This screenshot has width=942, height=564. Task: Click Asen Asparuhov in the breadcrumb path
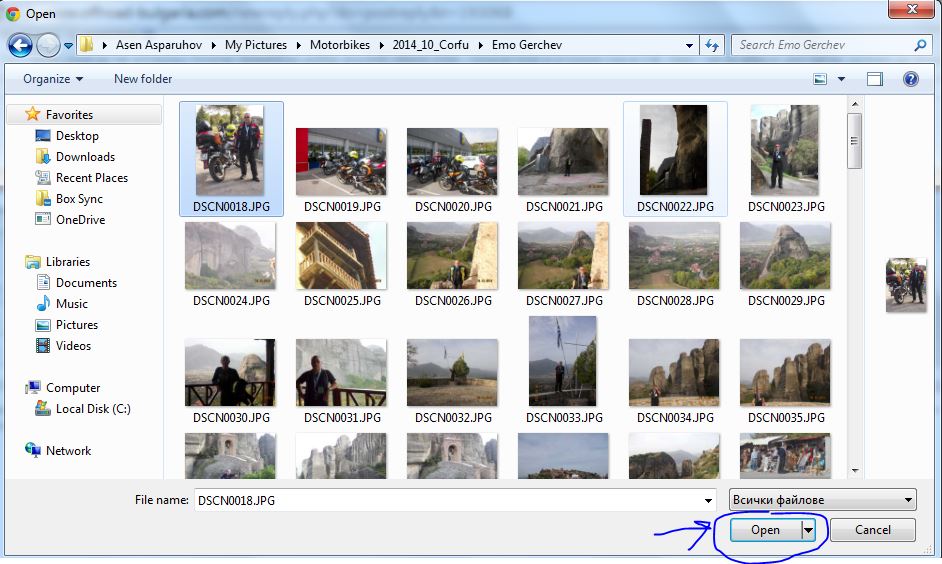pos(159,45)
